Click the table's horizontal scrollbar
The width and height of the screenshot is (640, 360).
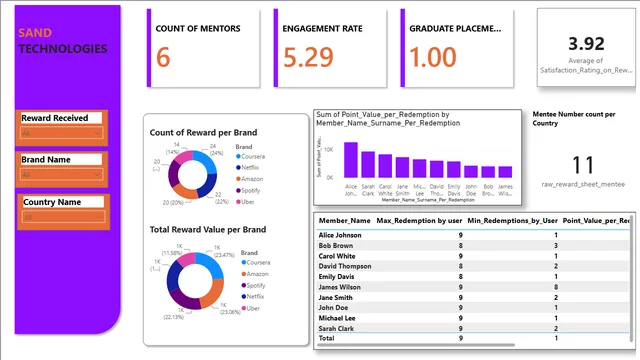point(416,345)
